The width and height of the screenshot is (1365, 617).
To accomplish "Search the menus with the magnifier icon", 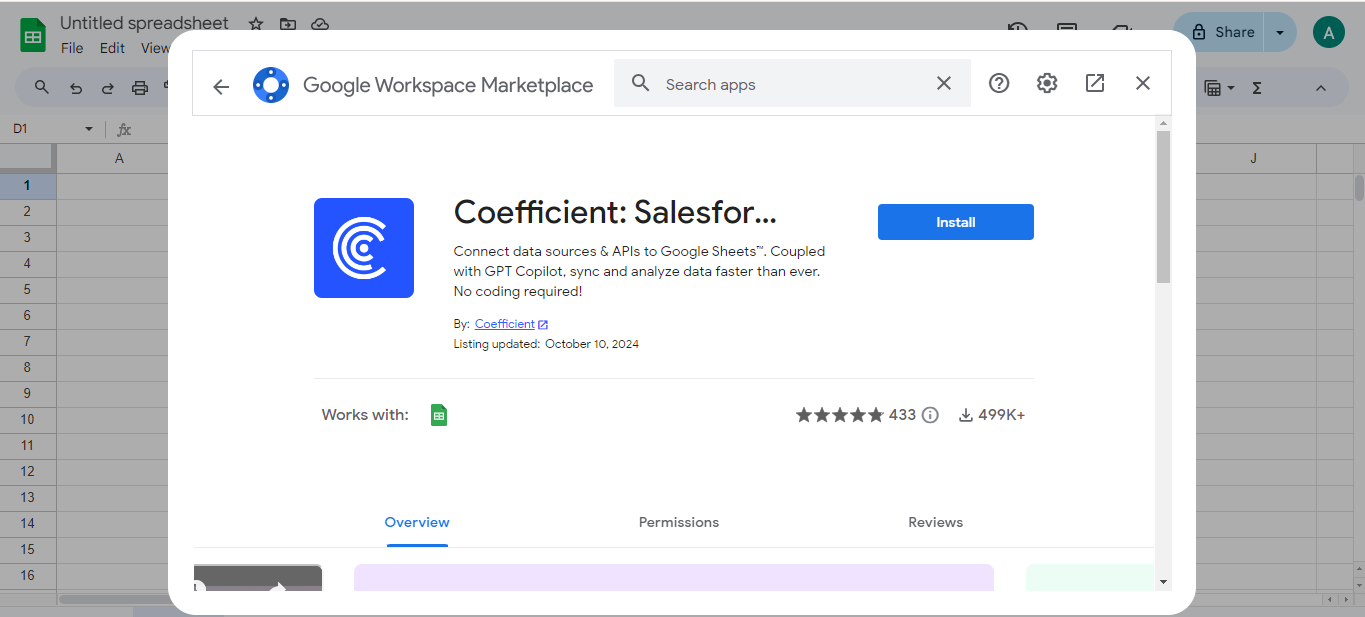I will (42, 88).
